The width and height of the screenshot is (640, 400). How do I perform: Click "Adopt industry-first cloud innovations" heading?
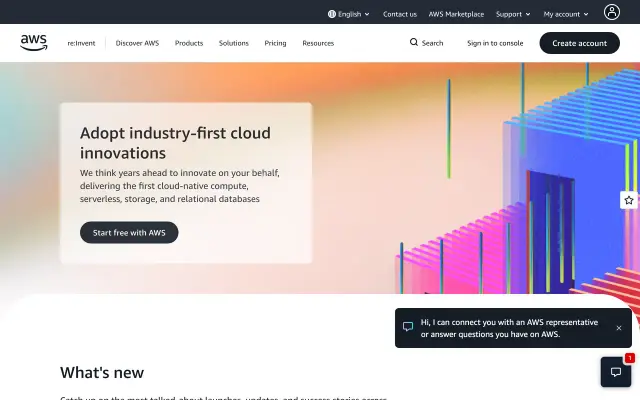175,143
